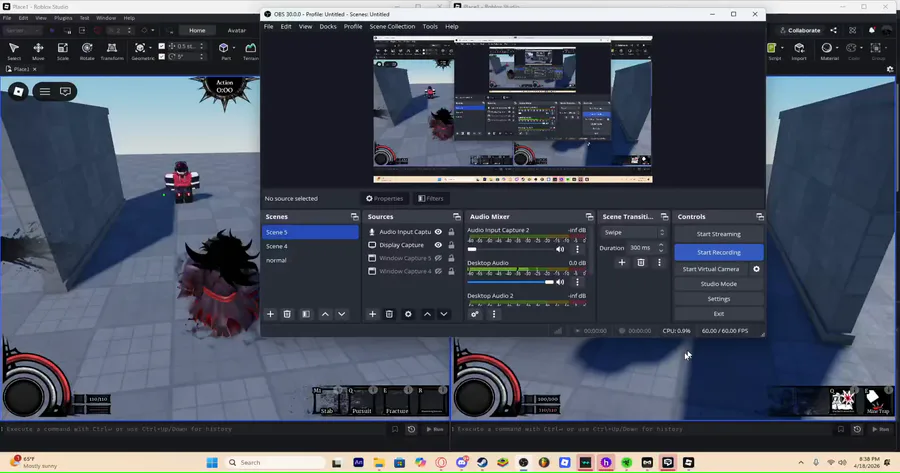This screenshot has width=900, height=473.
Task: Delete selected source with Sources trash icon
Action: (389, 314)
